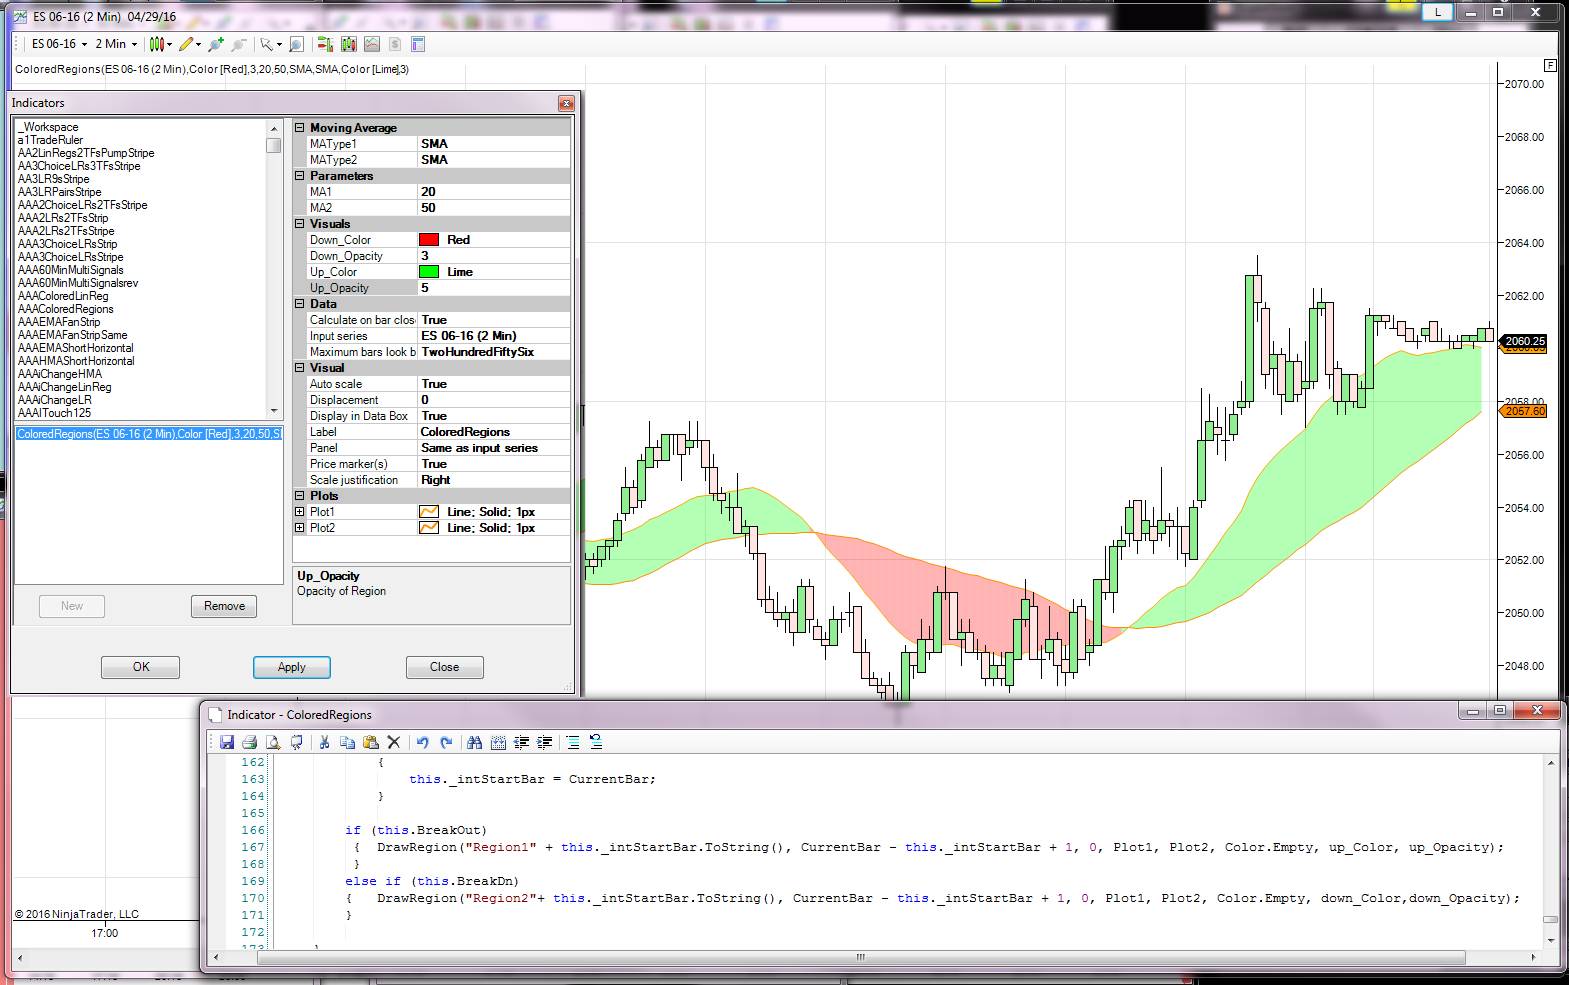Image resolution: width=1569 pixels, height=985 pixels.
Task: Paste clipboard into the code editor
Action: pyautogui.click(x=370, y=742)
